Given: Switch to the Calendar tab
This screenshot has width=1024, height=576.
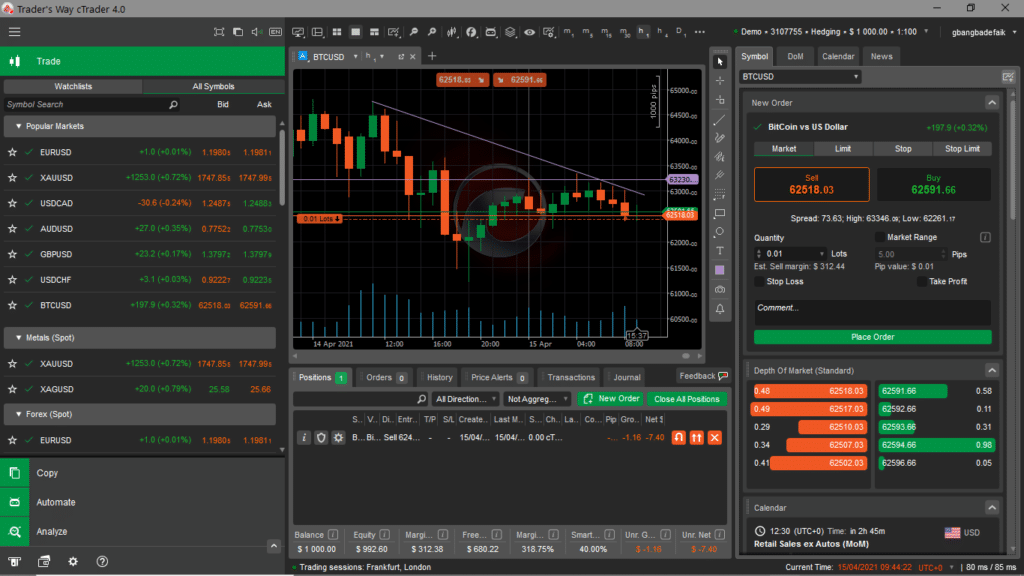Looking at the screenshot, I should (x=838, y=56).
